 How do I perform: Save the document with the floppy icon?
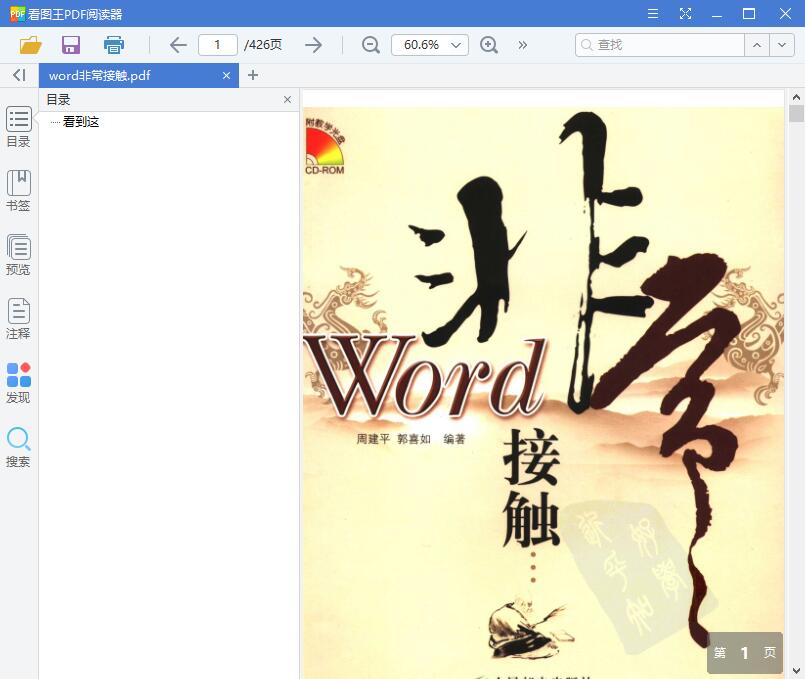click(x=71, y=45)
